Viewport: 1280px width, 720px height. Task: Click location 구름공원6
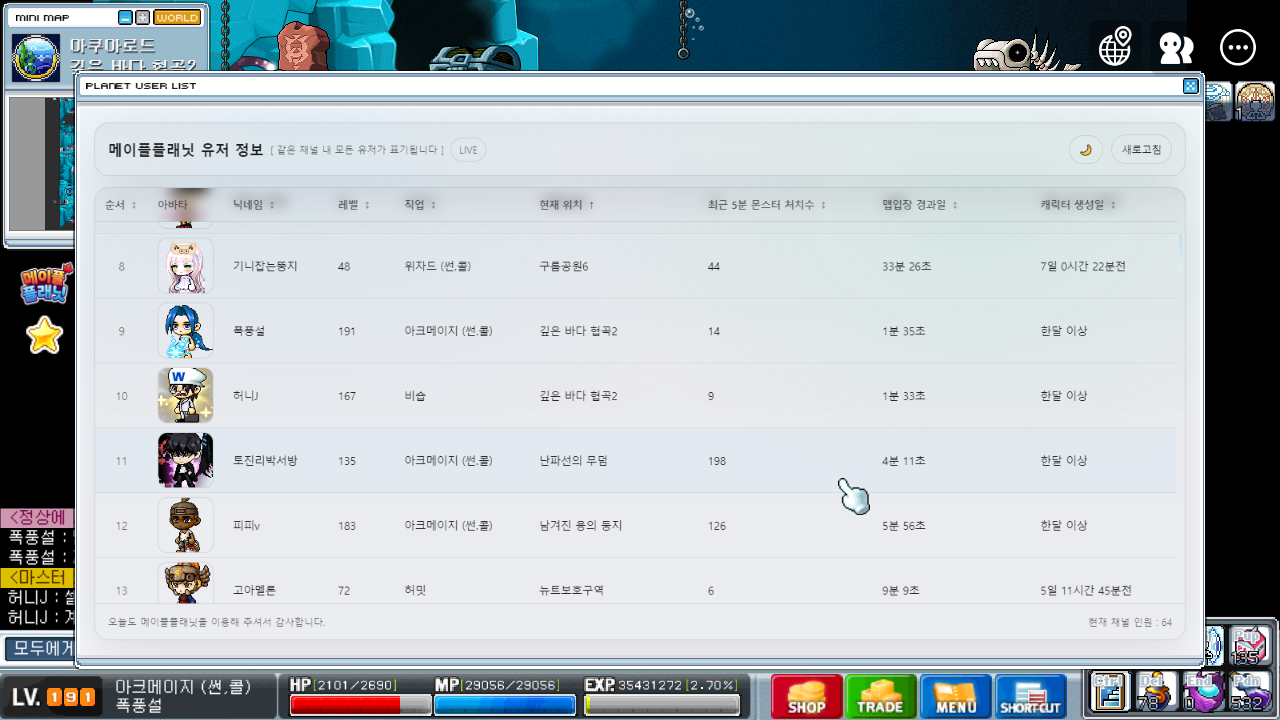[x=564, y=267]
